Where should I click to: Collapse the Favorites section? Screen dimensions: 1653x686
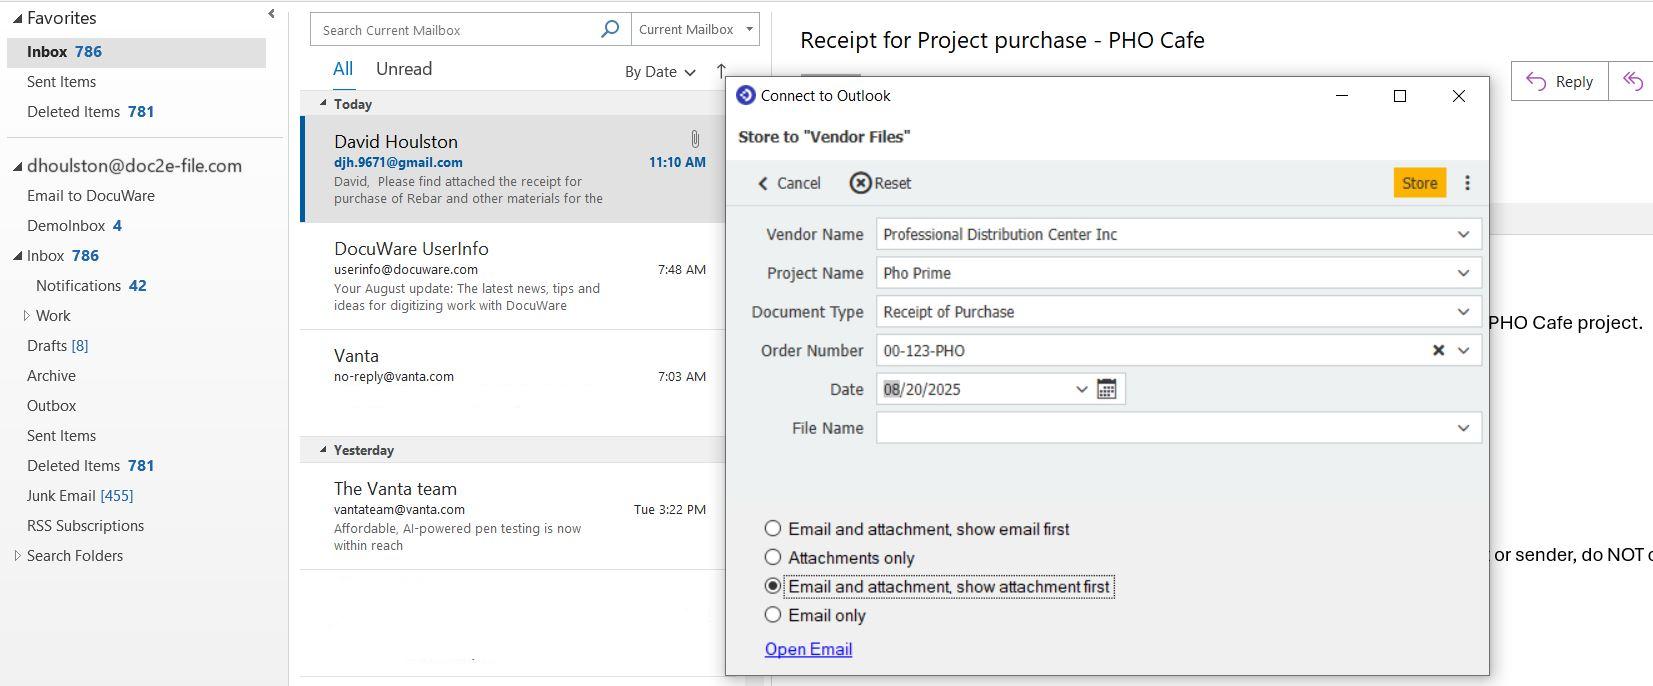(x=17, y=18)
